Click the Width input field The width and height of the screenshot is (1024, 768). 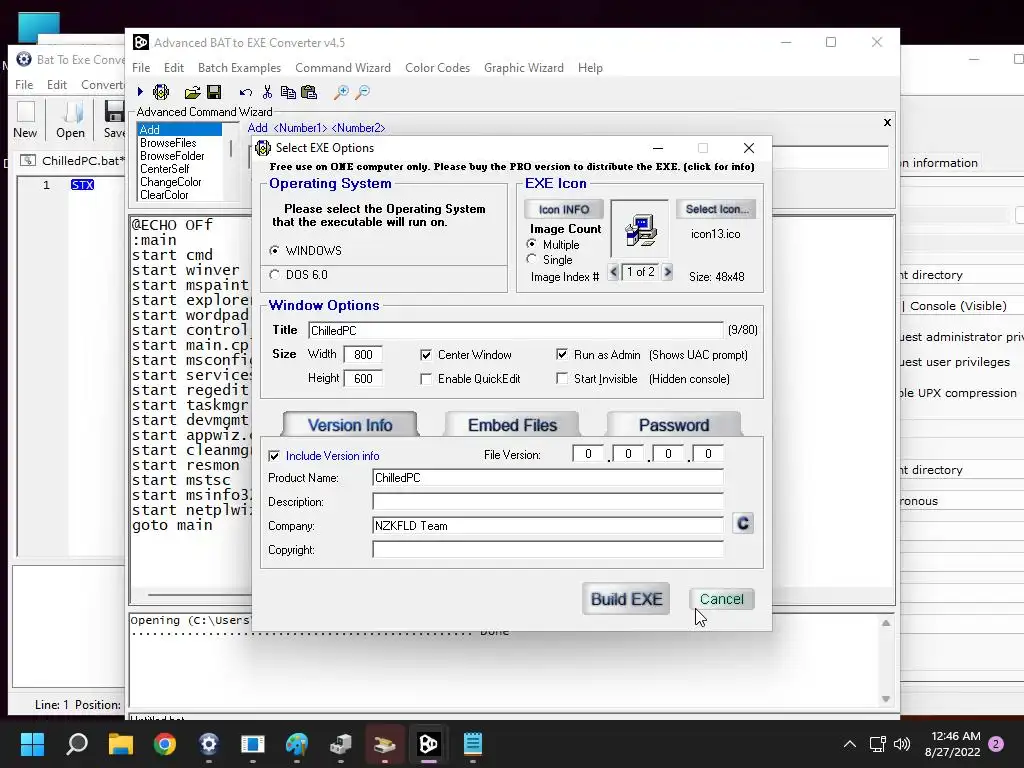pos(363,355)
